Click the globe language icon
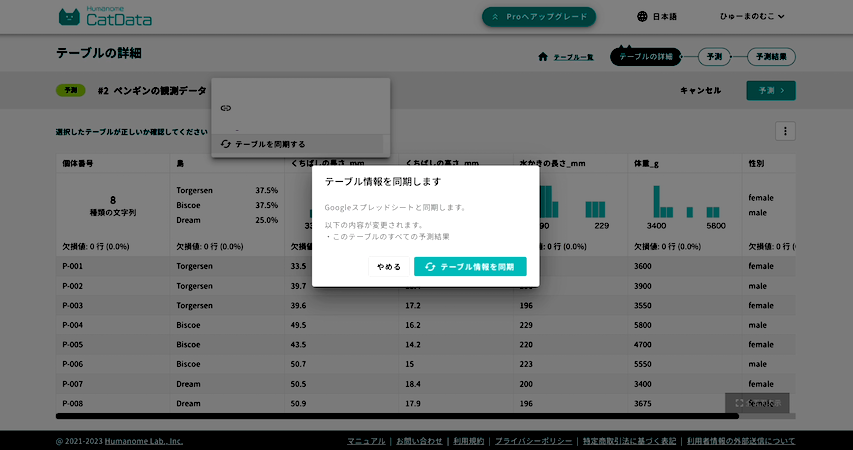The height and width of the screenshot is (450, 853). tap(642, 16)
